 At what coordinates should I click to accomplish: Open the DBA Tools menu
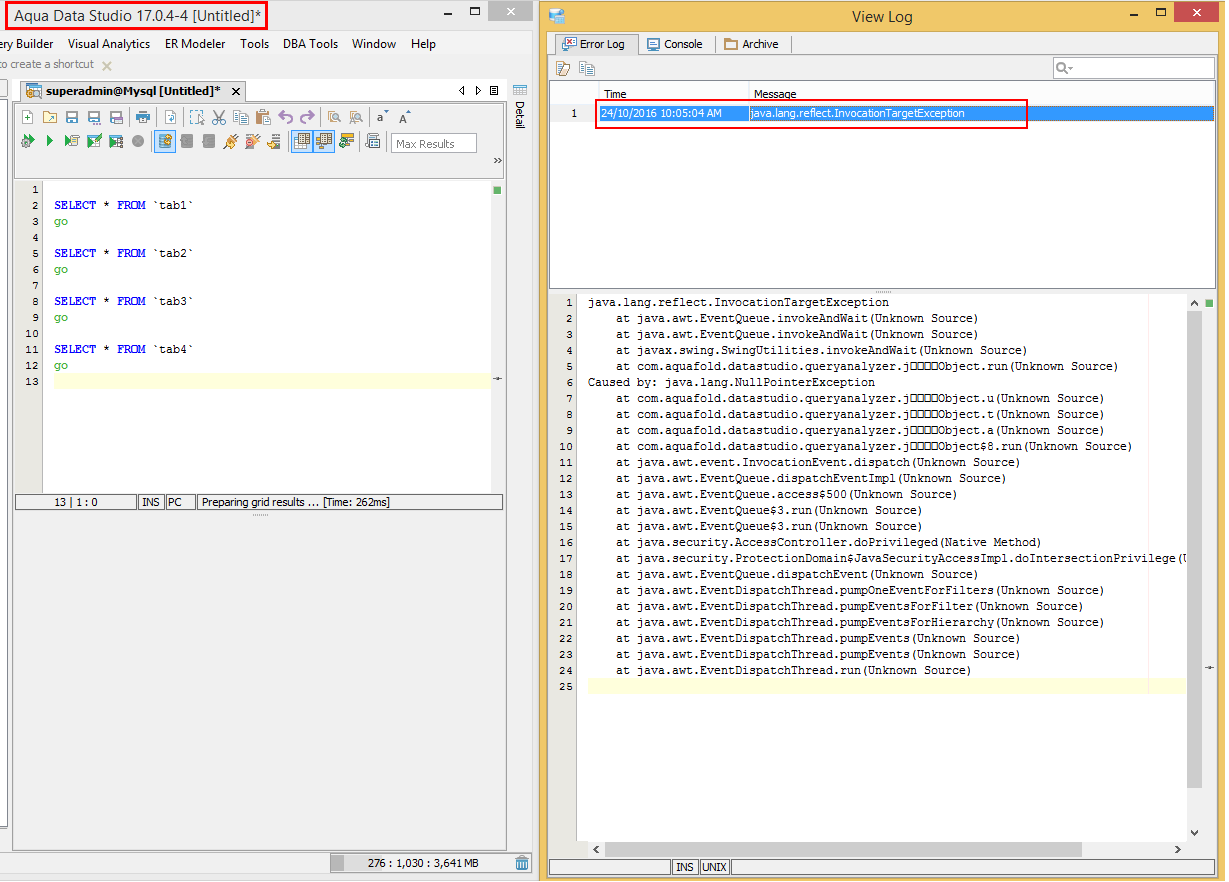tap(310, 44)
